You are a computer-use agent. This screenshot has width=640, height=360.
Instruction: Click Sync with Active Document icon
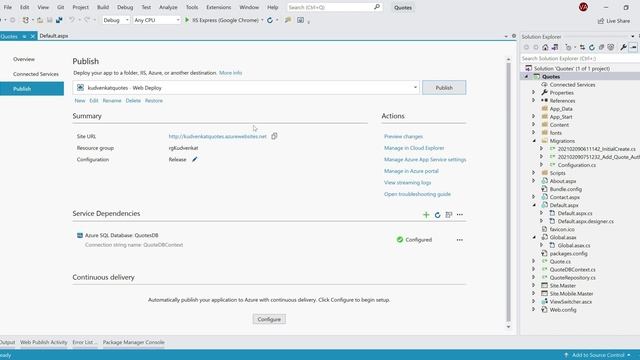click(582, 47)
